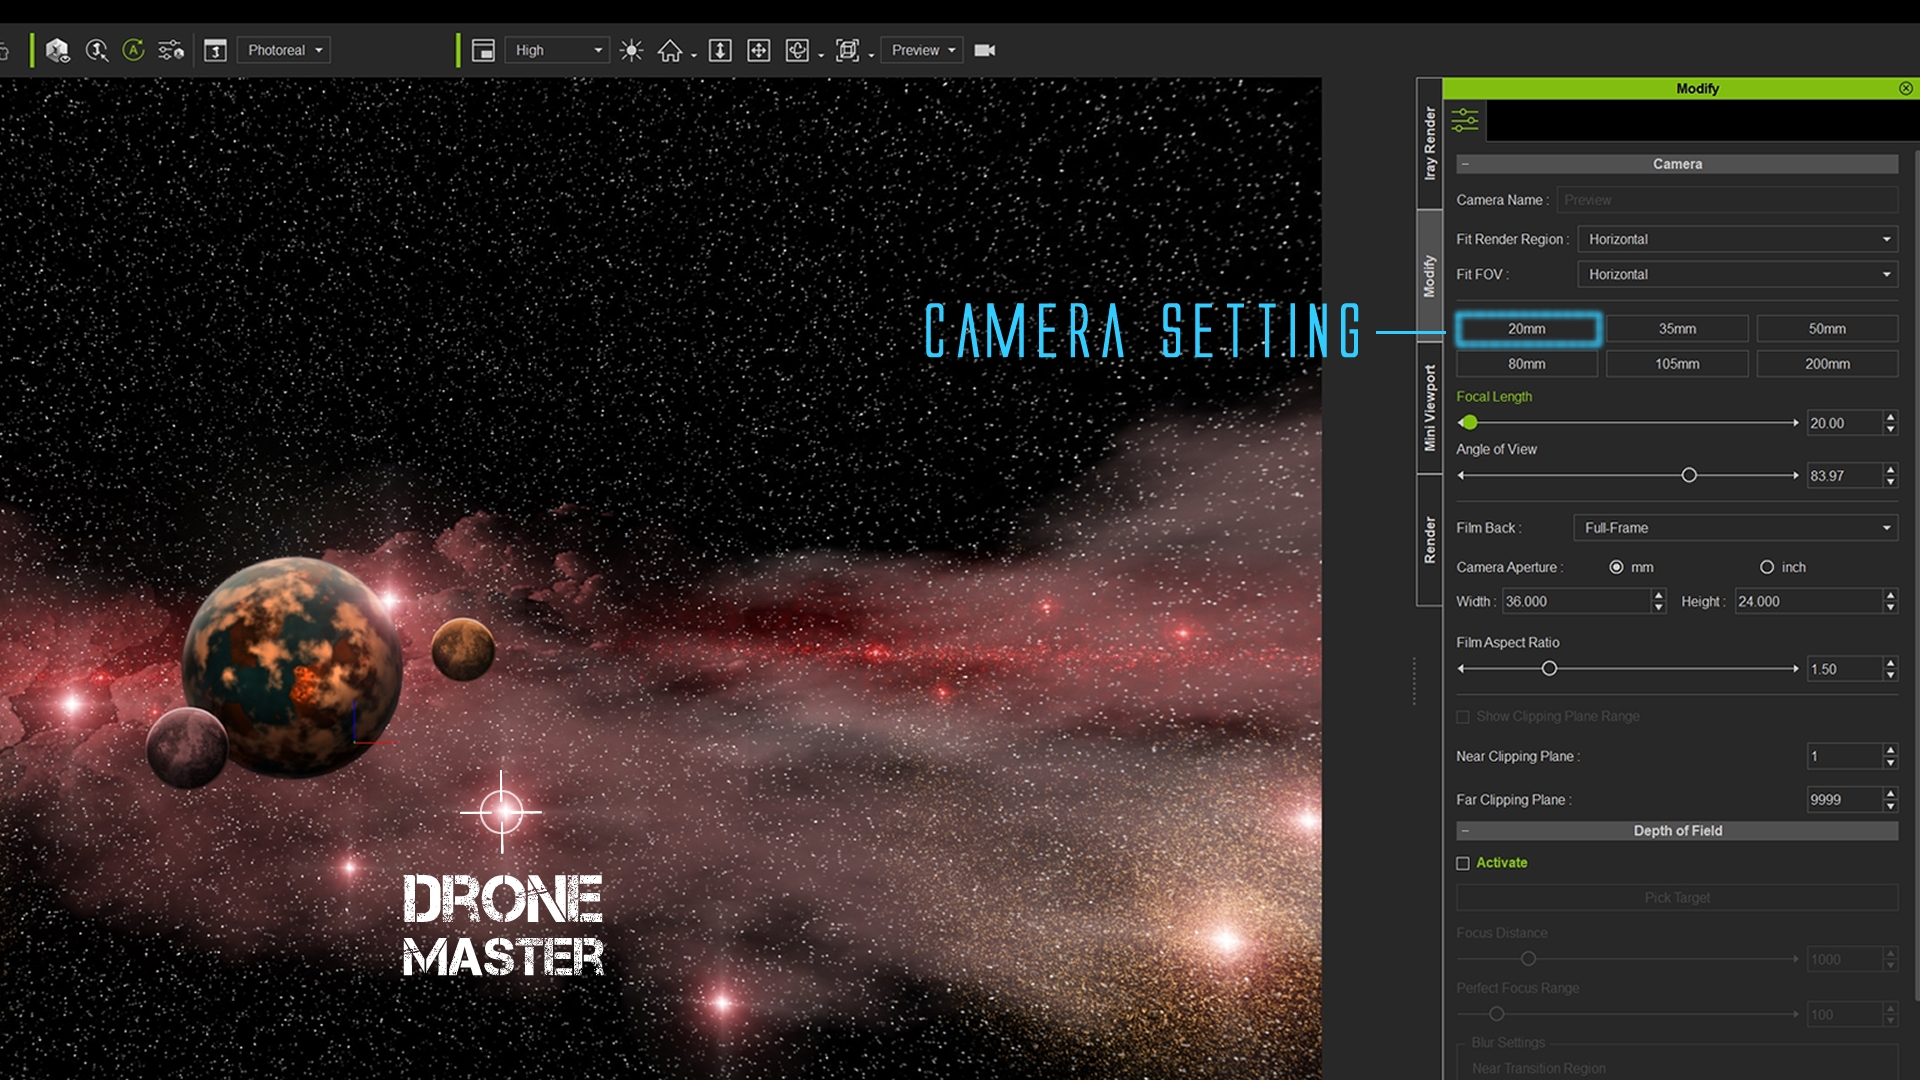Click the frame-selected focus icon
Screen dimensions: 1920x1080
[x=847, y=50]
